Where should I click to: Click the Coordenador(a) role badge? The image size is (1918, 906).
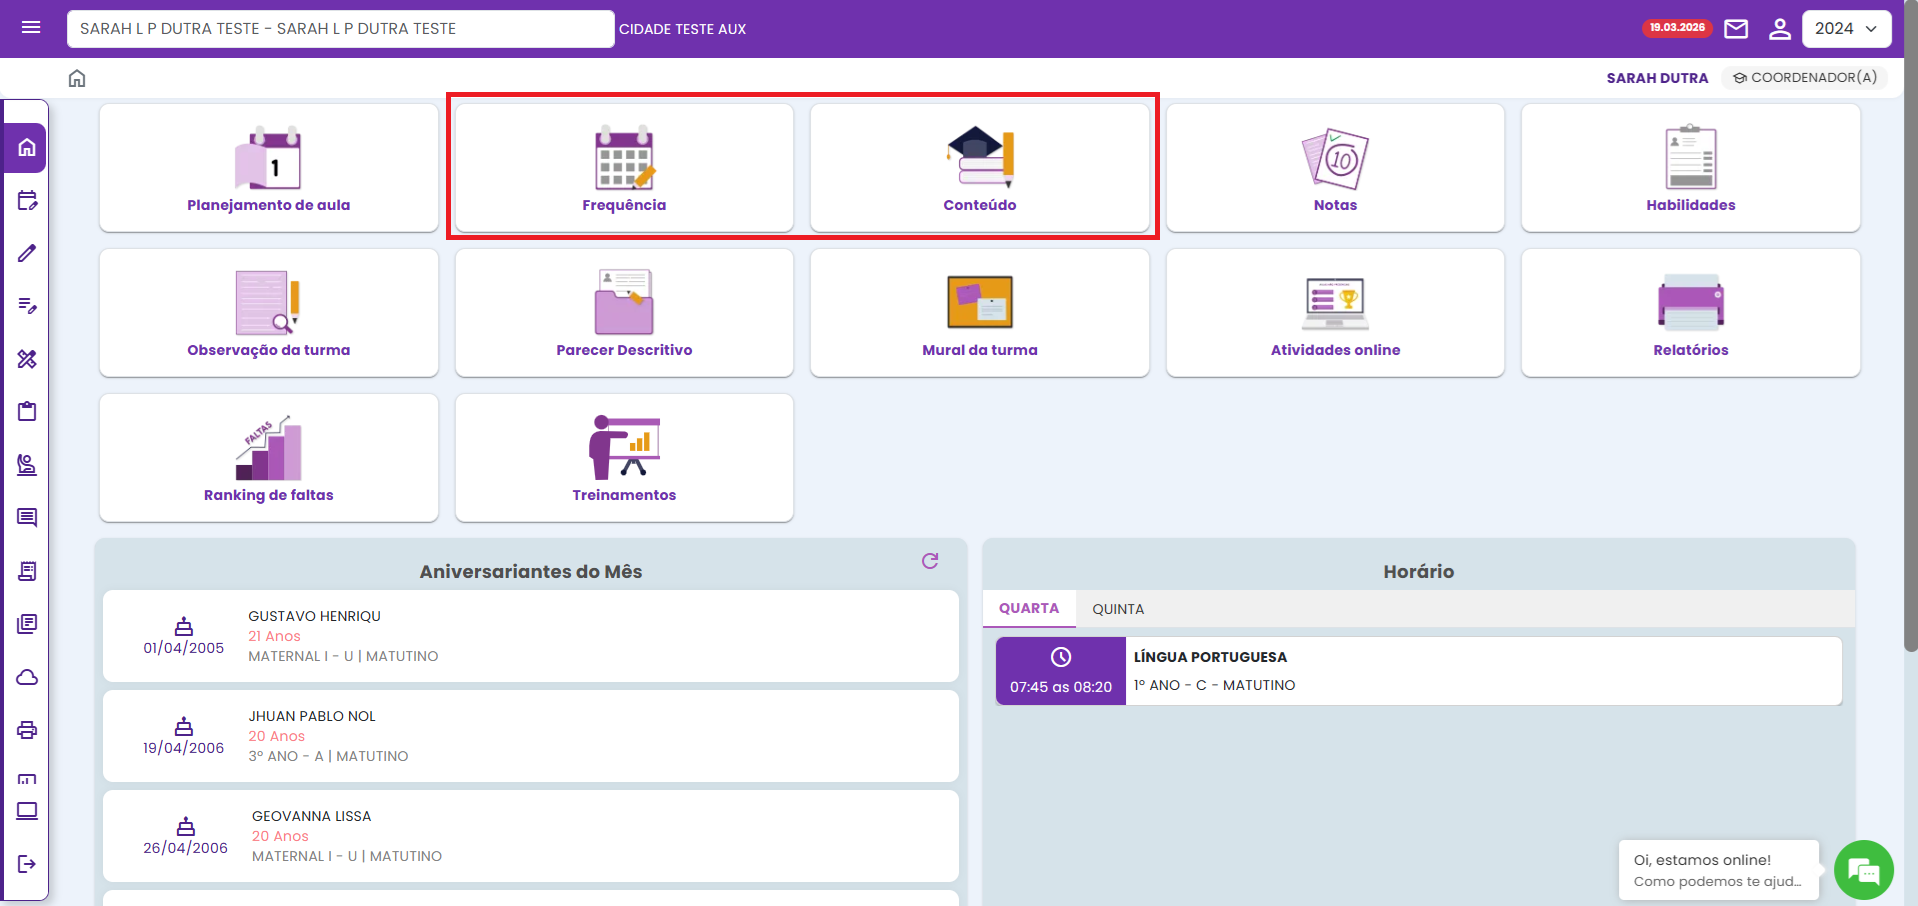tap(1804, 78)
